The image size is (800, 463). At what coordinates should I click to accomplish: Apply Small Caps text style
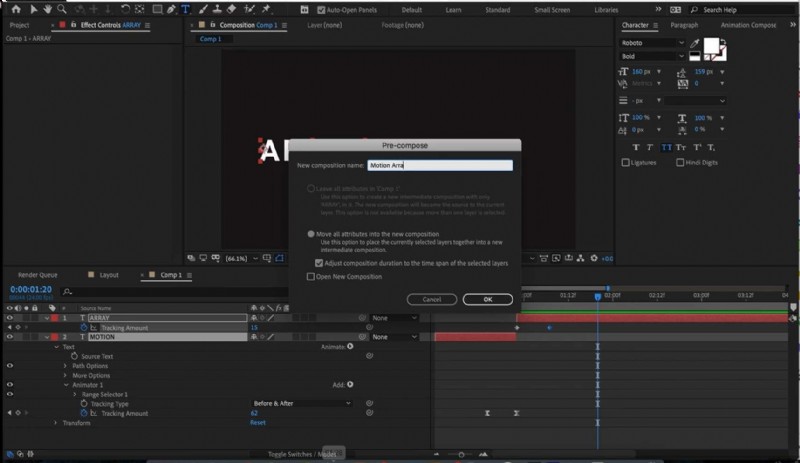click(681, 148)
